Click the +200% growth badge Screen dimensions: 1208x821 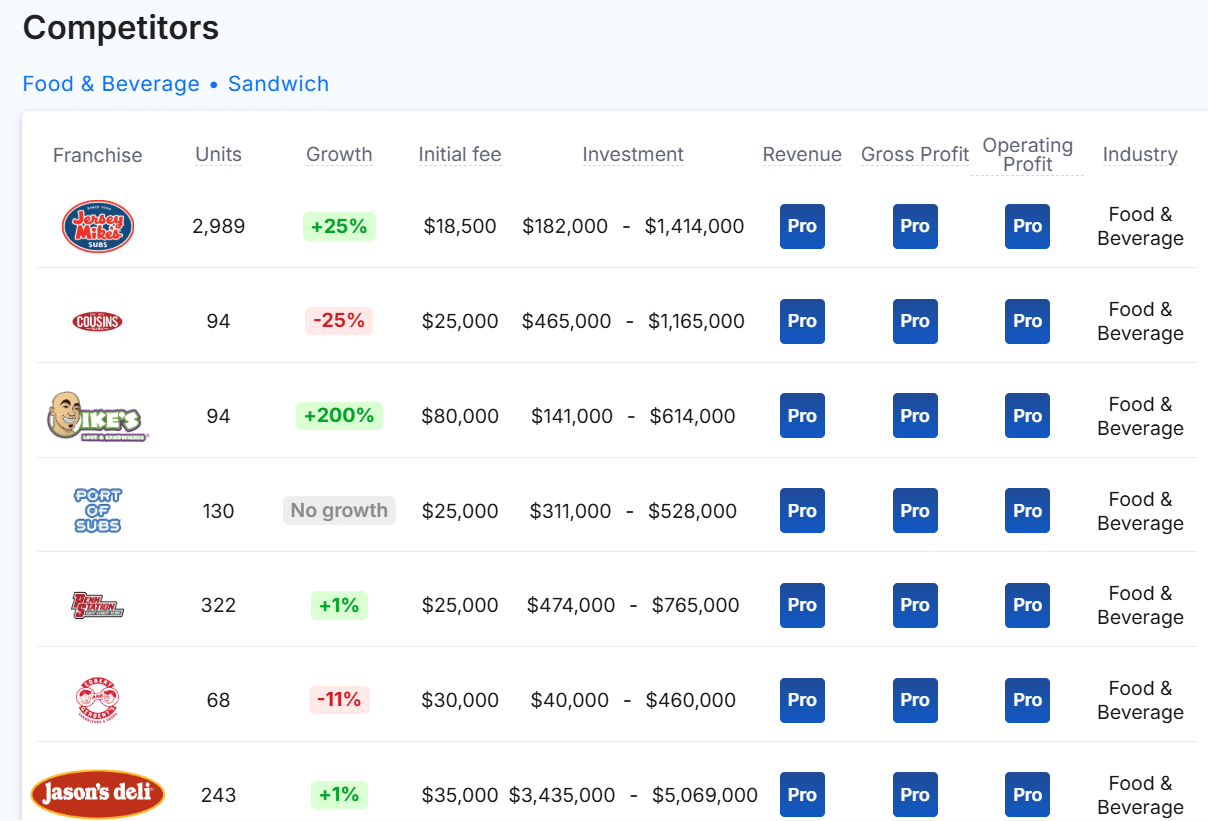pyautogui.click(x=339, y=416)
